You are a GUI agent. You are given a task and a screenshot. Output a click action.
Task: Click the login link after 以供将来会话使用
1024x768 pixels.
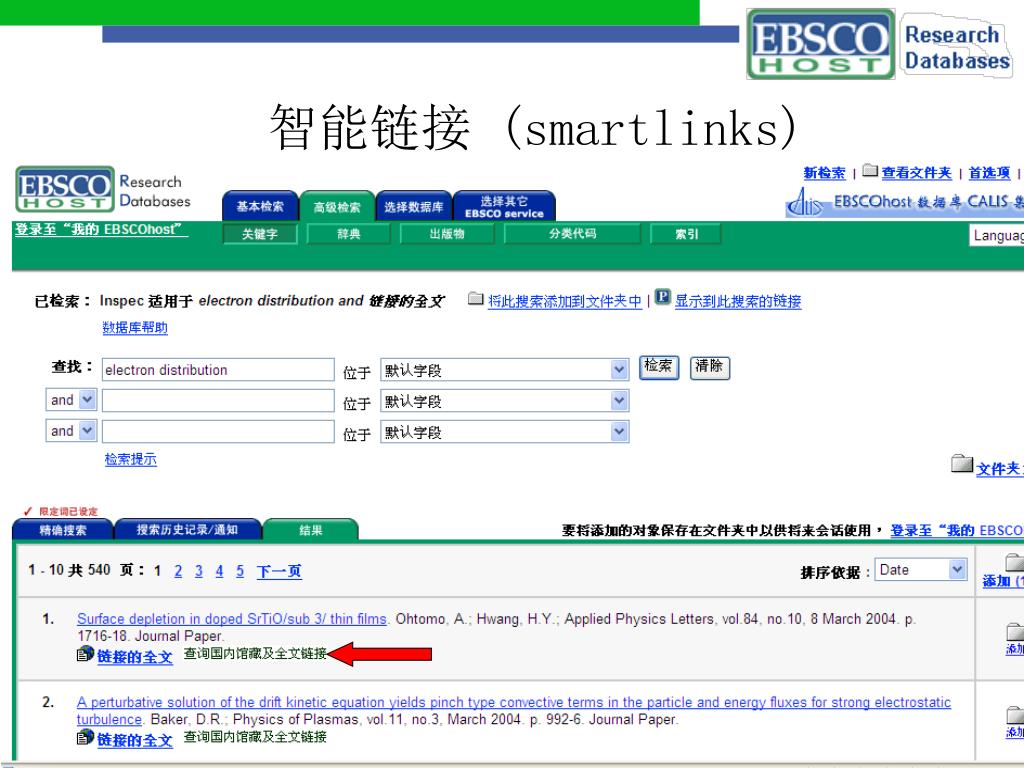957,530
